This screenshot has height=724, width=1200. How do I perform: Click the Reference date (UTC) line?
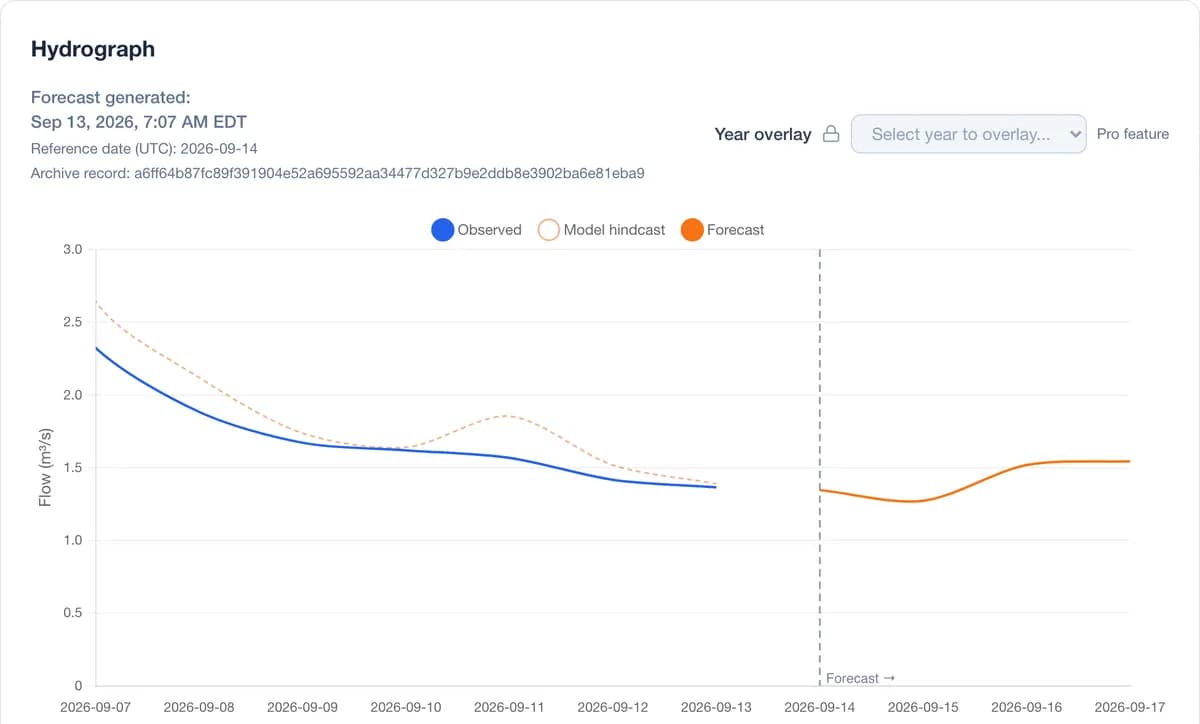point(144,148)
